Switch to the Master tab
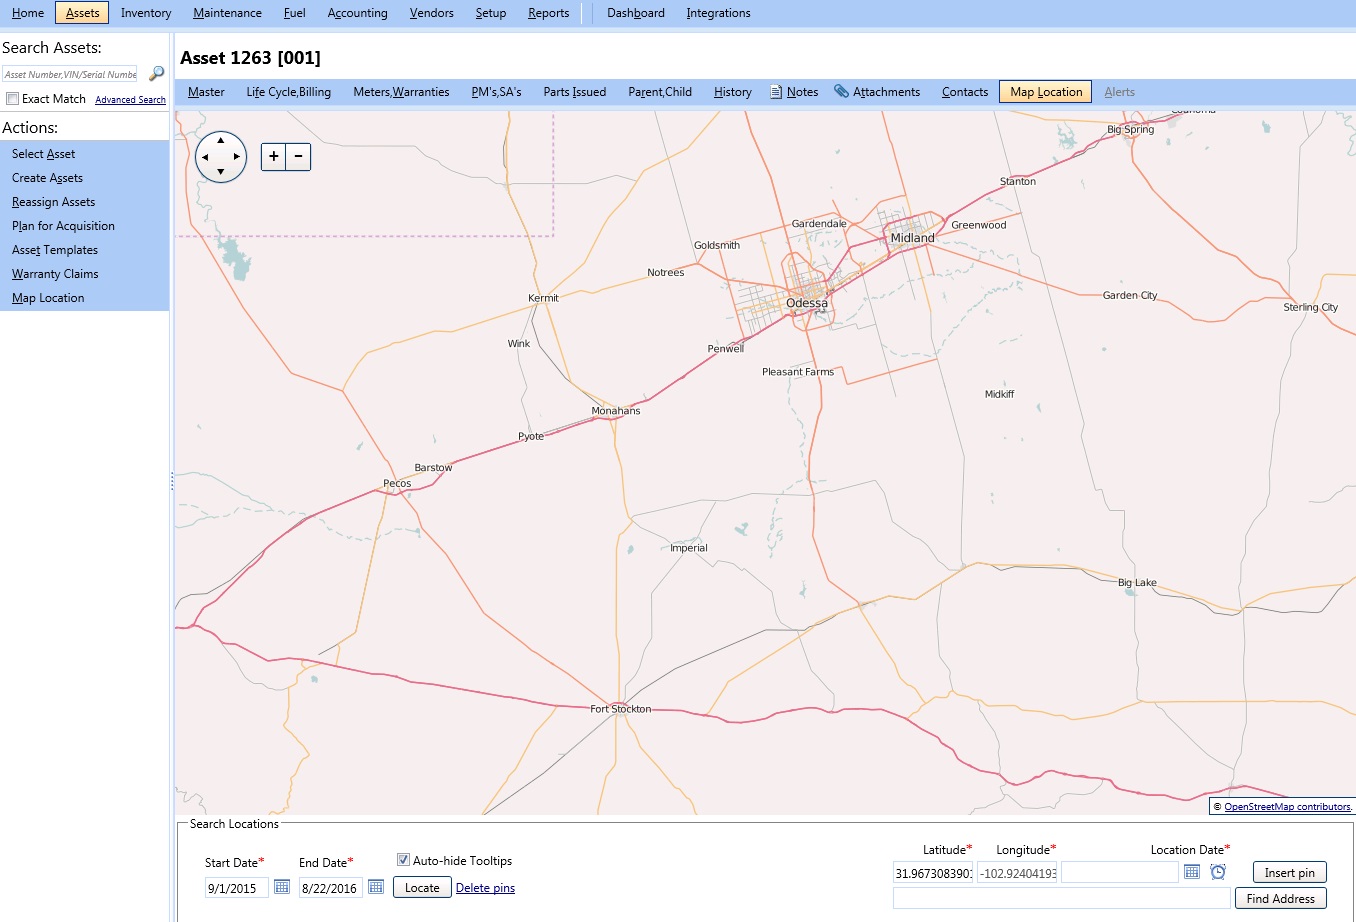The image size is (1356, 922). pos(206,92)
